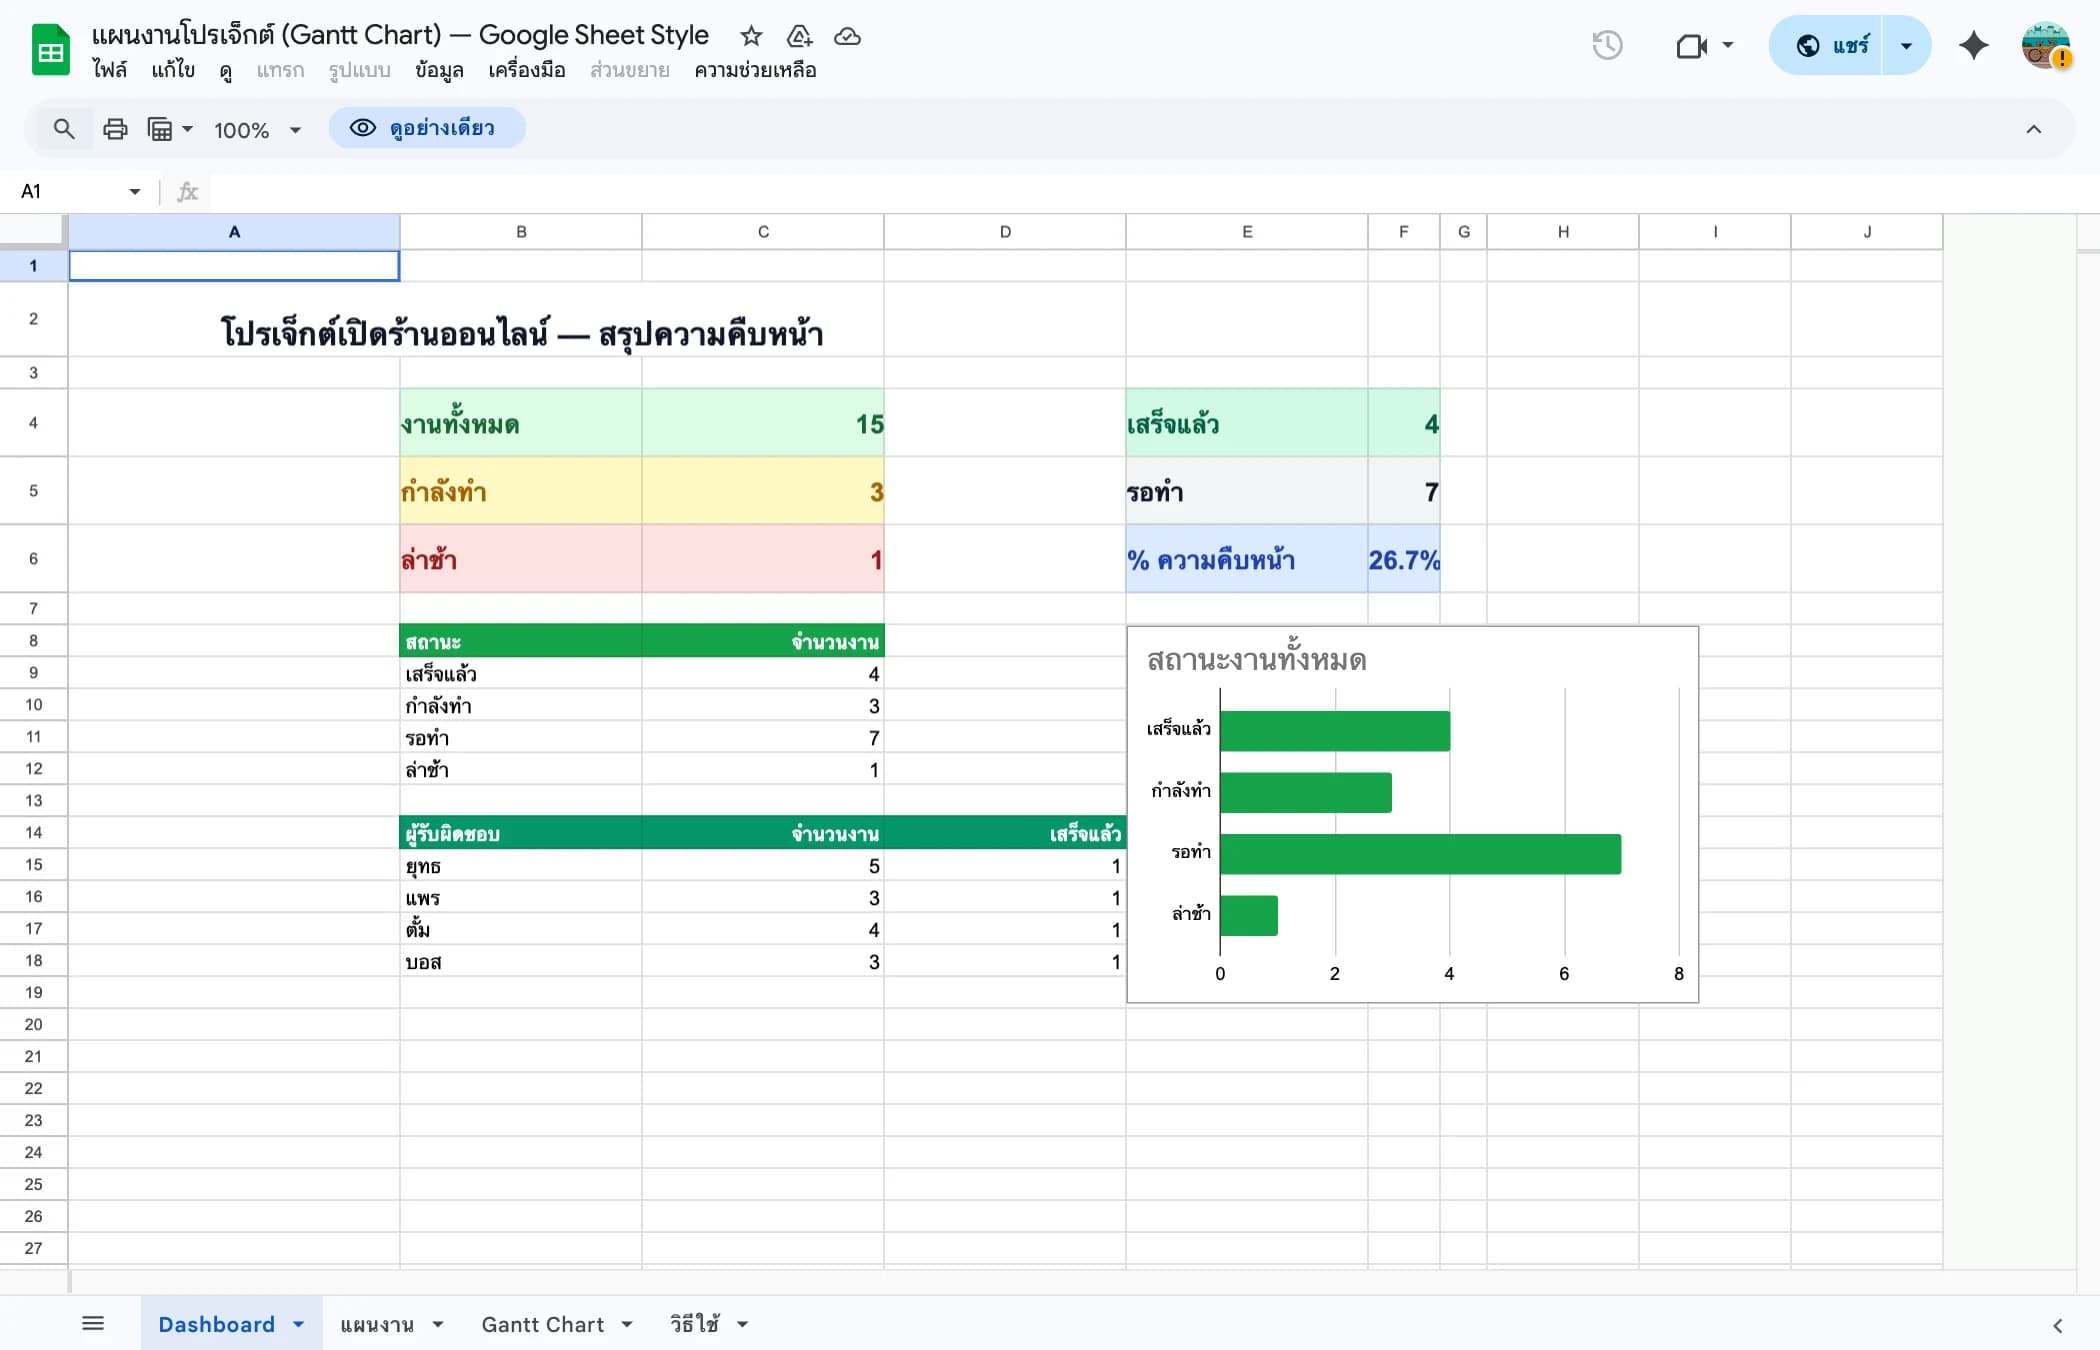This screenshot has height=1350, width=2100.
Task: Open the Gemini sparkle icon
Action: pyautogui.click(x=1973, y=45)
